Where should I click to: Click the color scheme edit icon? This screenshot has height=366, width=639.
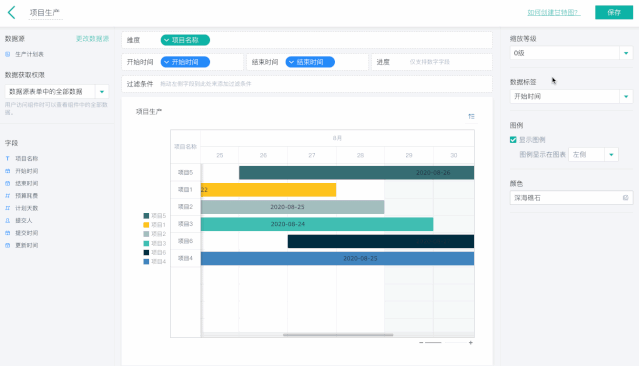626,198
